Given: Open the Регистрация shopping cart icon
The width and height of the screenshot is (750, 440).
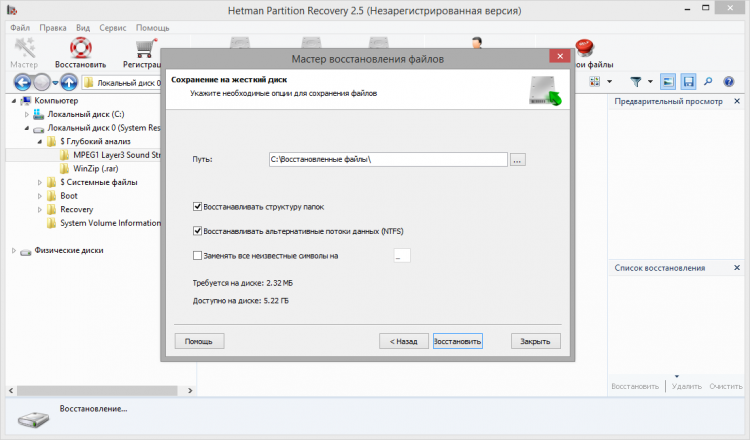Looking at the screenshot, I should coord(142,53).
